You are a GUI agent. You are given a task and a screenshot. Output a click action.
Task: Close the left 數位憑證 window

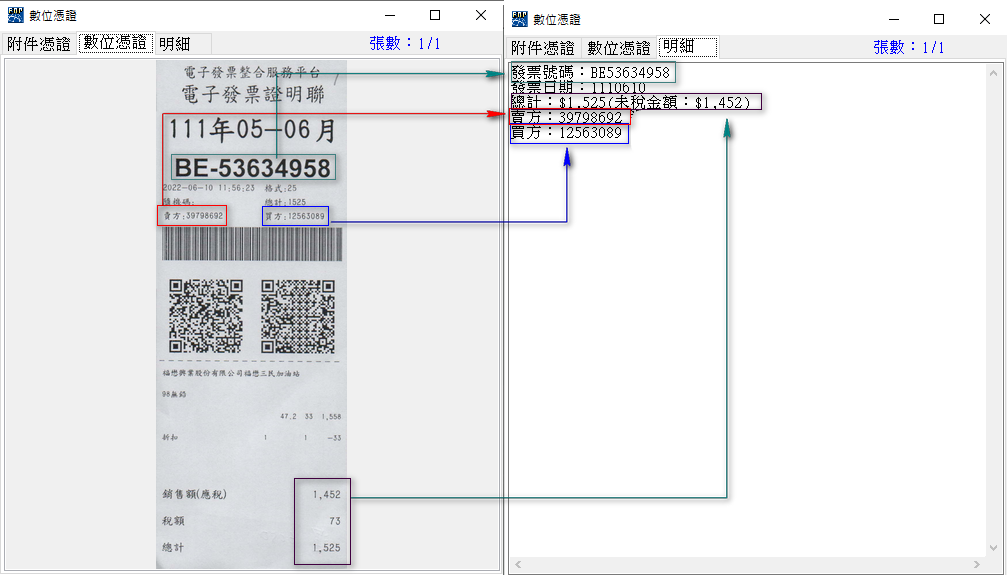click(480, 15)
